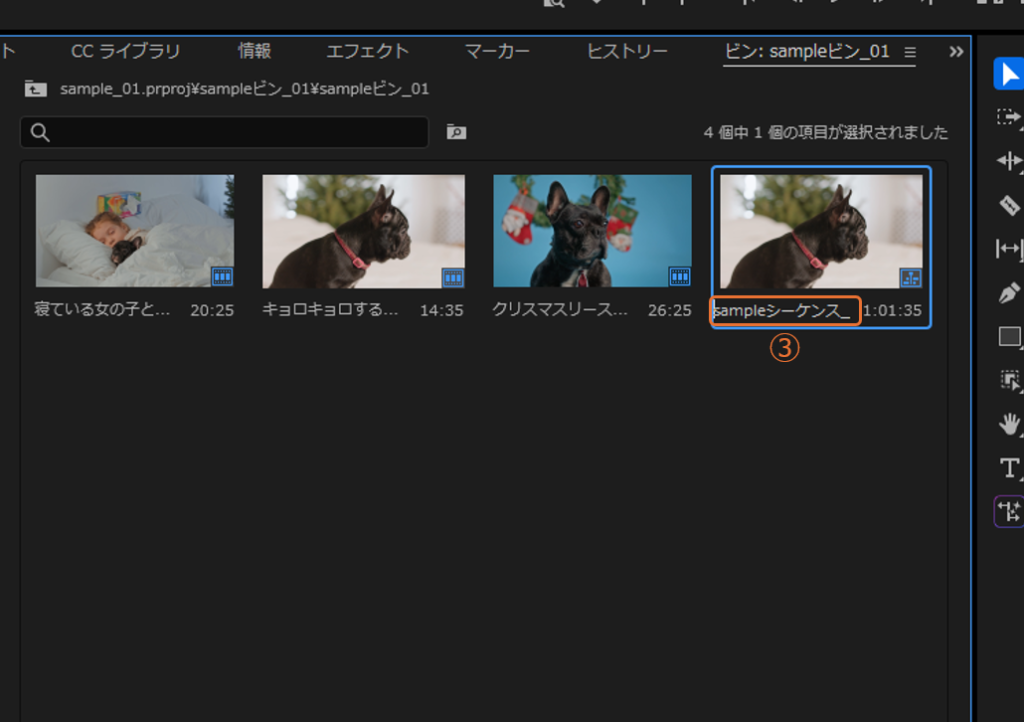Activate the Hand tool

[x=1008, y=424]
